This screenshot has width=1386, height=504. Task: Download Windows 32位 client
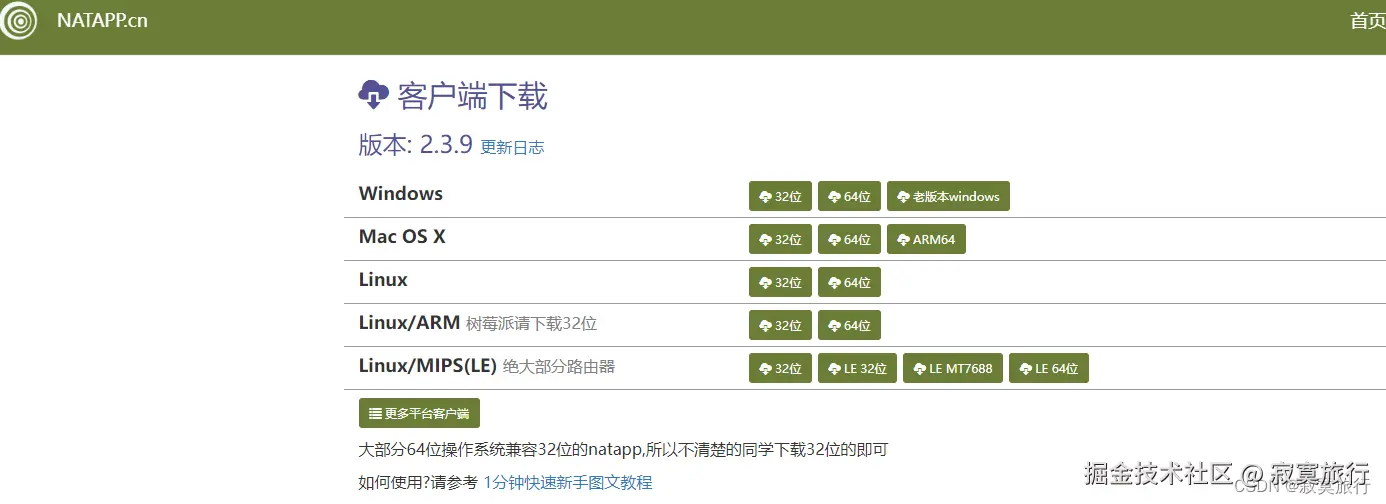[x=780, y=196]
